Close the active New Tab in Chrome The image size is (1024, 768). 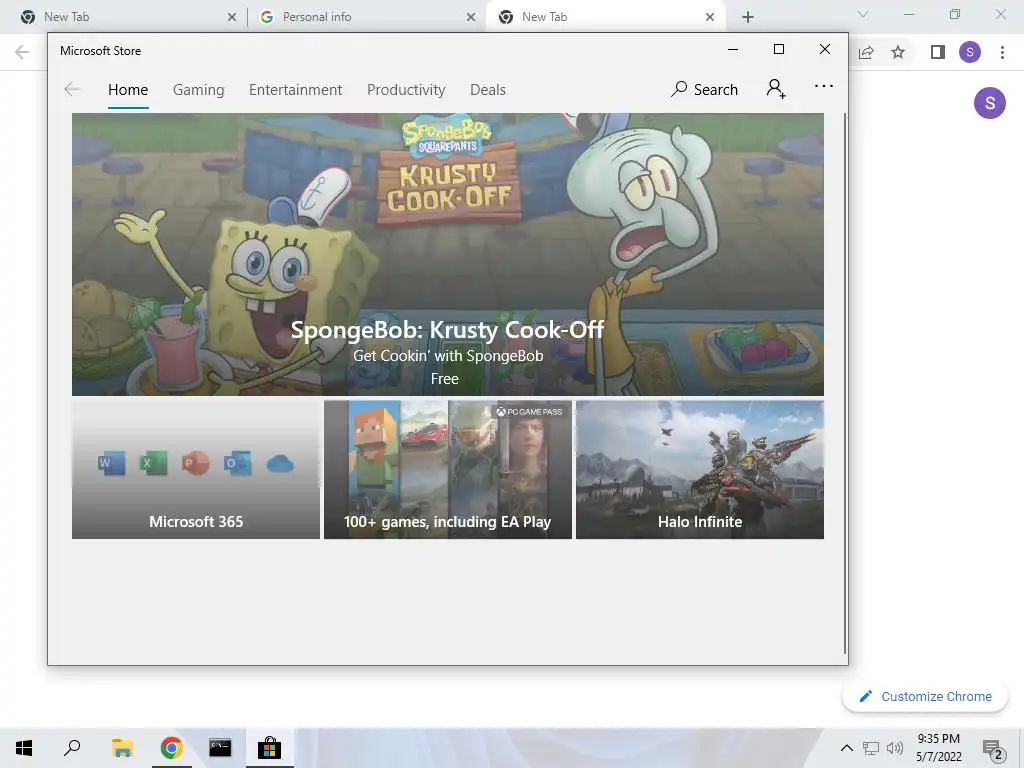[x=710, y=17]
